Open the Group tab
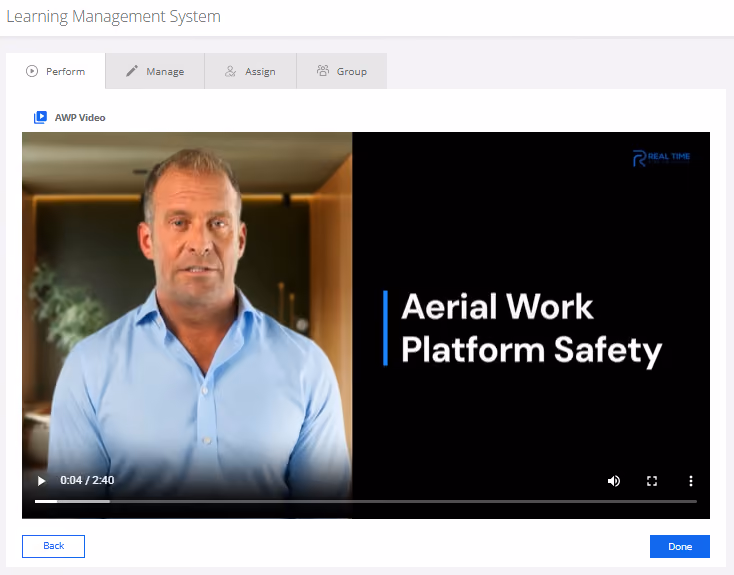This screenshot has width=734, height=575. [342, 71]
